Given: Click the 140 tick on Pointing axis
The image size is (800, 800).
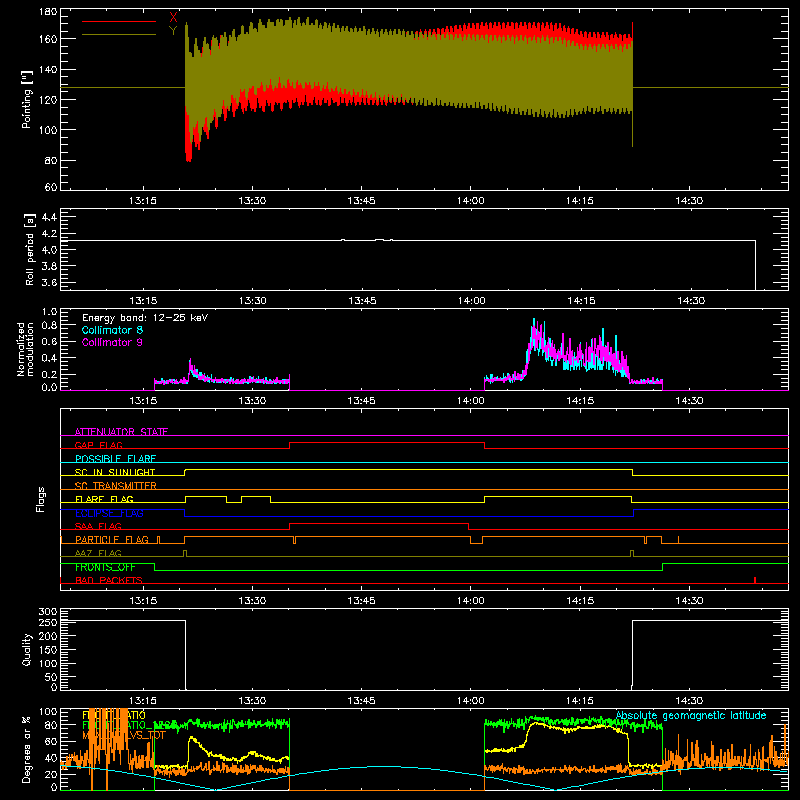Looking at the screenshot, I should click(48, 70).
